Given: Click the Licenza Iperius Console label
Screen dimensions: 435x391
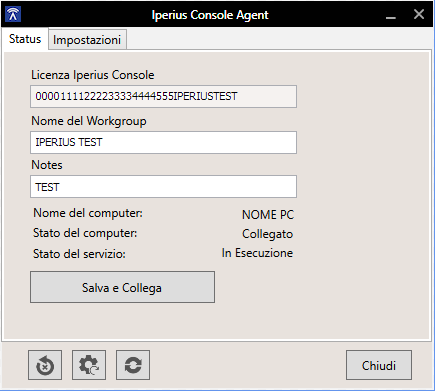Looking at the screenshot, I should pyautogui.click(x=93, y=75).
